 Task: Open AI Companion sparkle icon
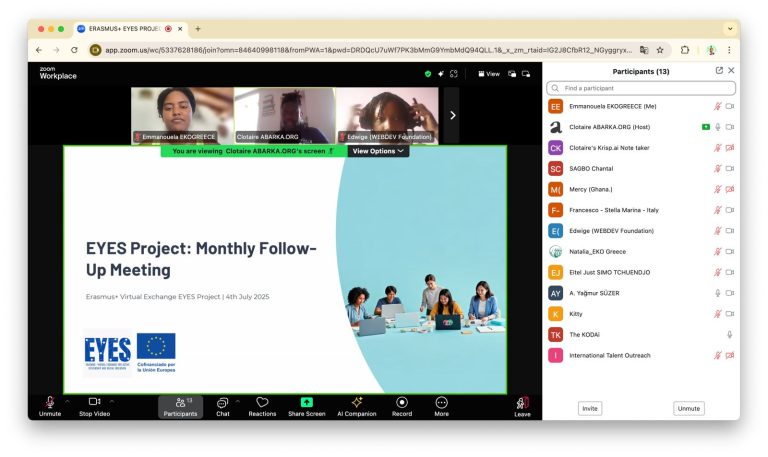(x=357, y=402)
